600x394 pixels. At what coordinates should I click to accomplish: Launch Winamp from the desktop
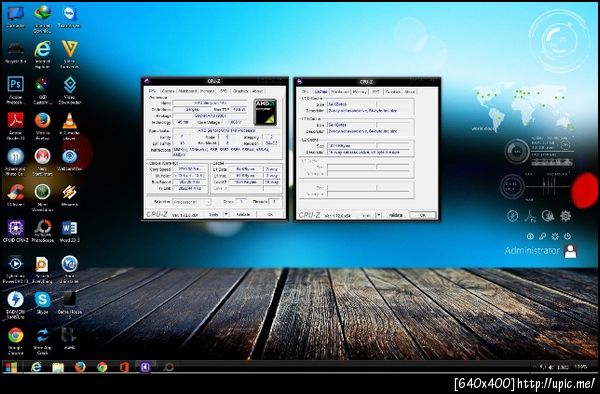tap(69, 195)
